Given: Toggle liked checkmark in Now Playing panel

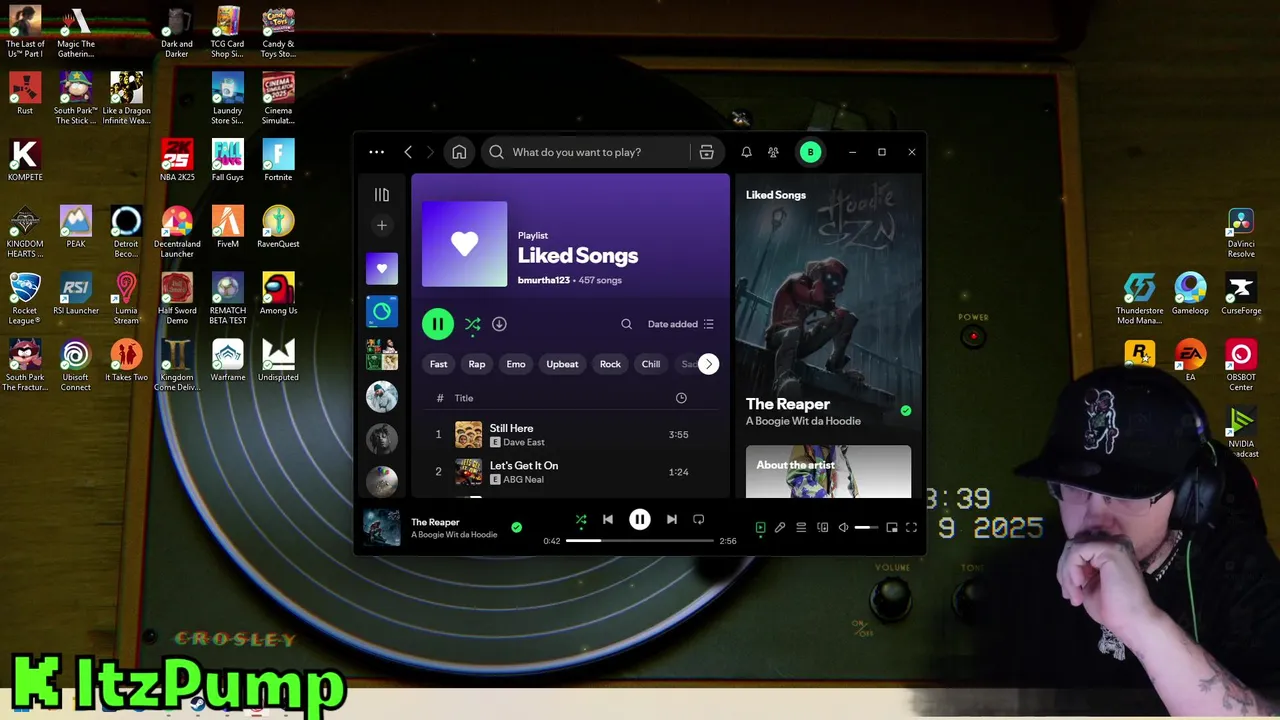Looking at the screenshot, I should point(906,411).
